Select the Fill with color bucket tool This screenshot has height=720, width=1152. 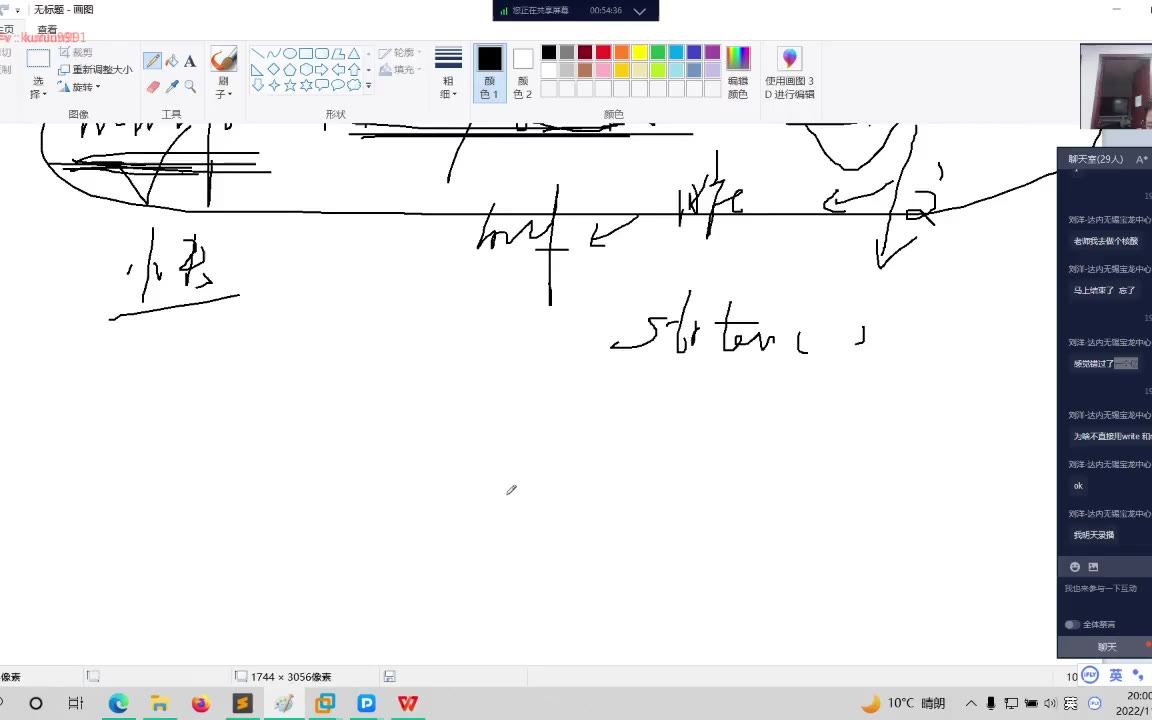(171, 61)
